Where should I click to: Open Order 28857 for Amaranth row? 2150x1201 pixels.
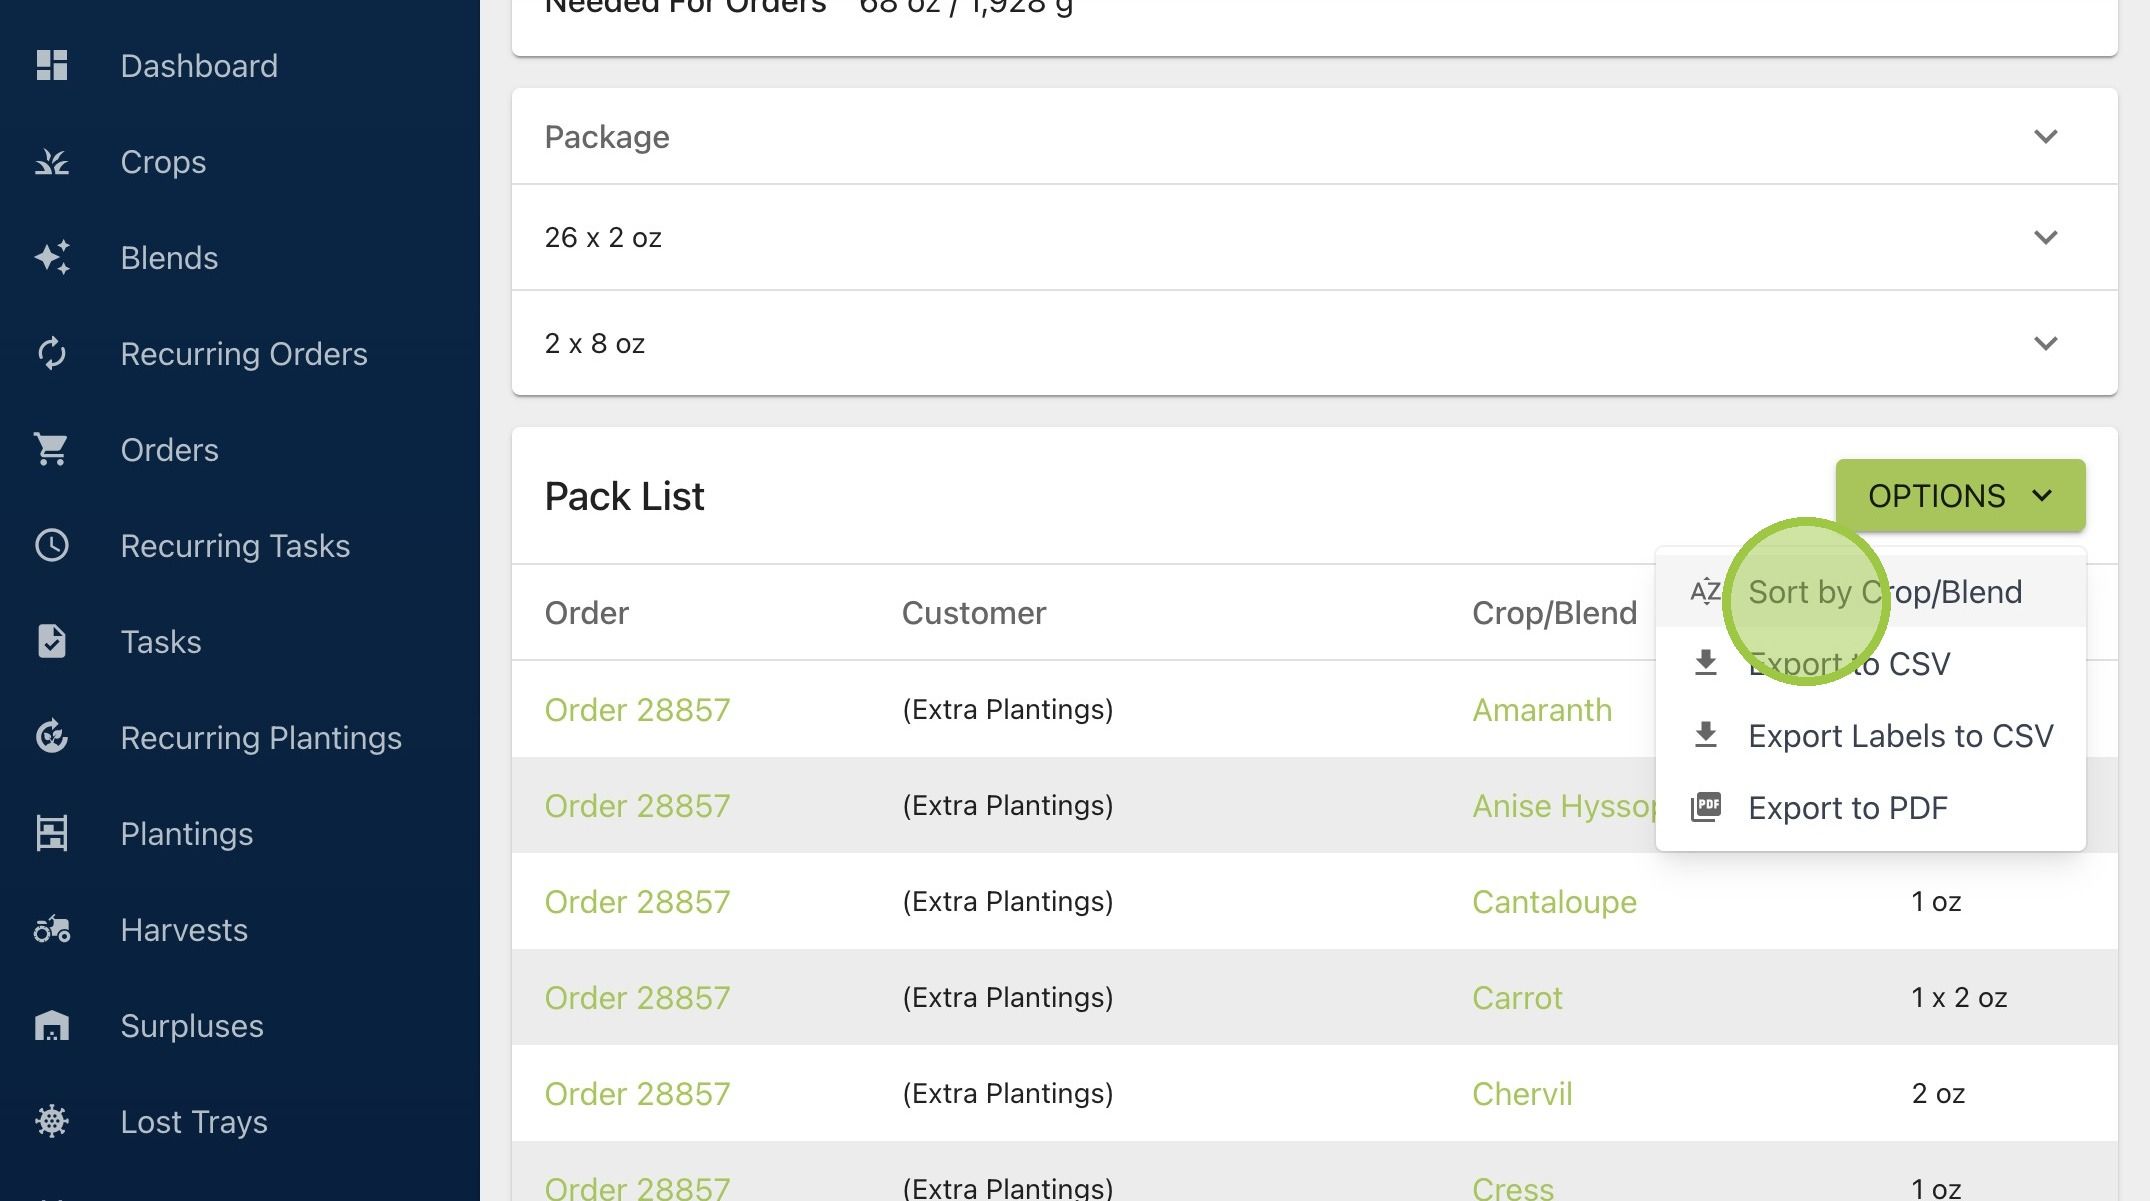point(637,710)
